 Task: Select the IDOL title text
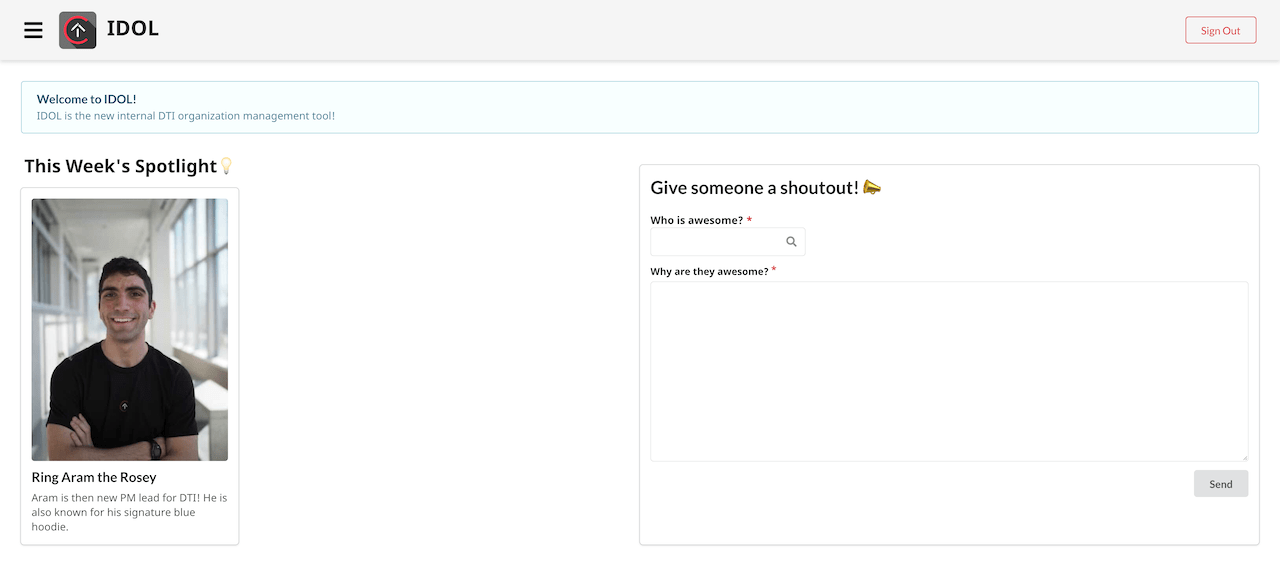tap(130, 29)
